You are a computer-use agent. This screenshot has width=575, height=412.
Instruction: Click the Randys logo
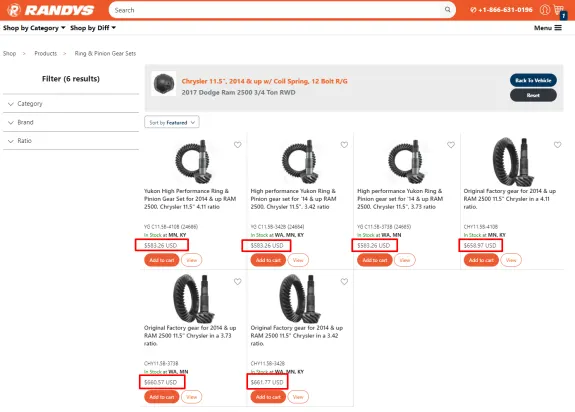pos(51,10)
